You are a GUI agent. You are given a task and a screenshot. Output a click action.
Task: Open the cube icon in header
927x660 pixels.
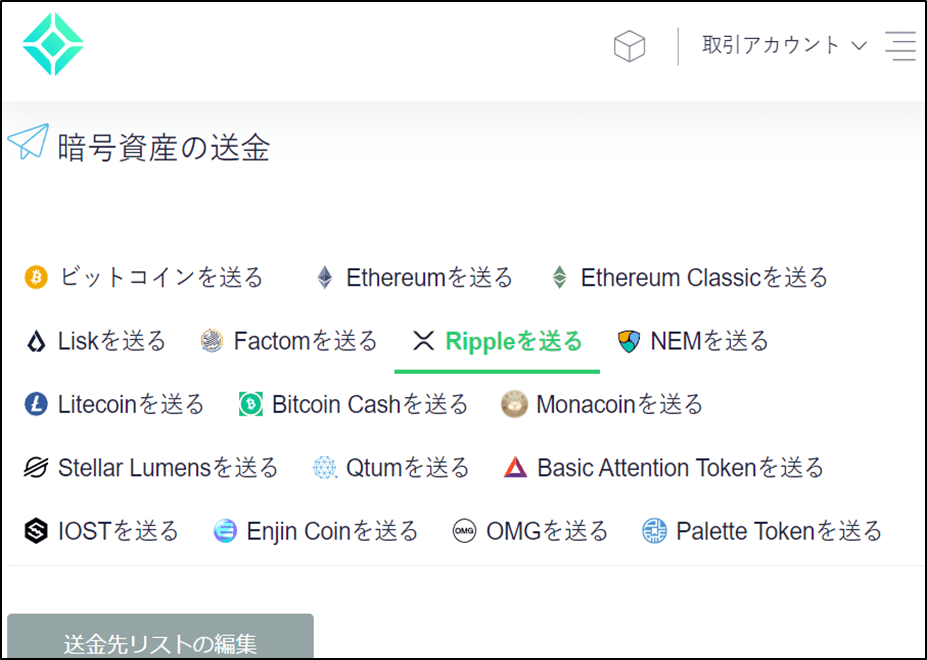coord(630,46)
